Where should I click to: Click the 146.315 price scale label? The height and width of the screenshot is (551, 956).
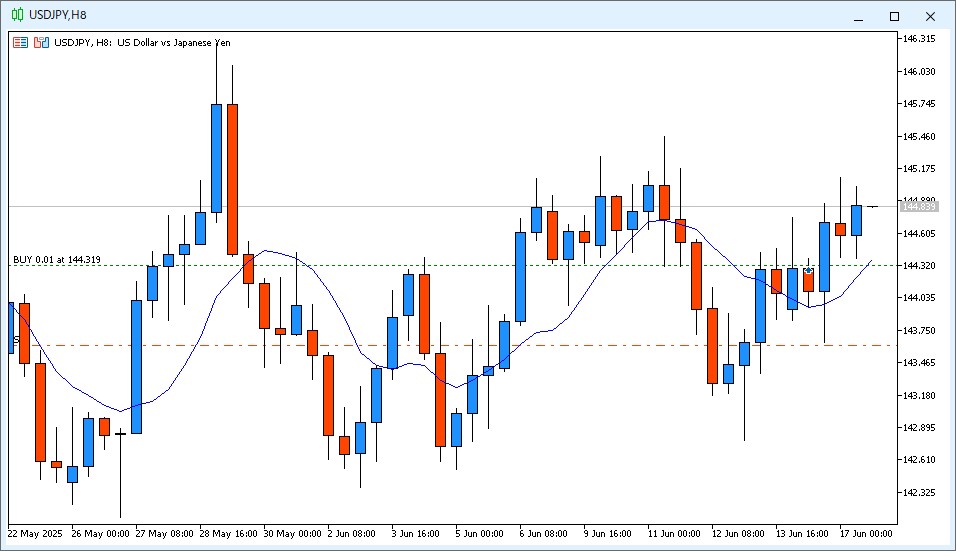coord(919,38)
